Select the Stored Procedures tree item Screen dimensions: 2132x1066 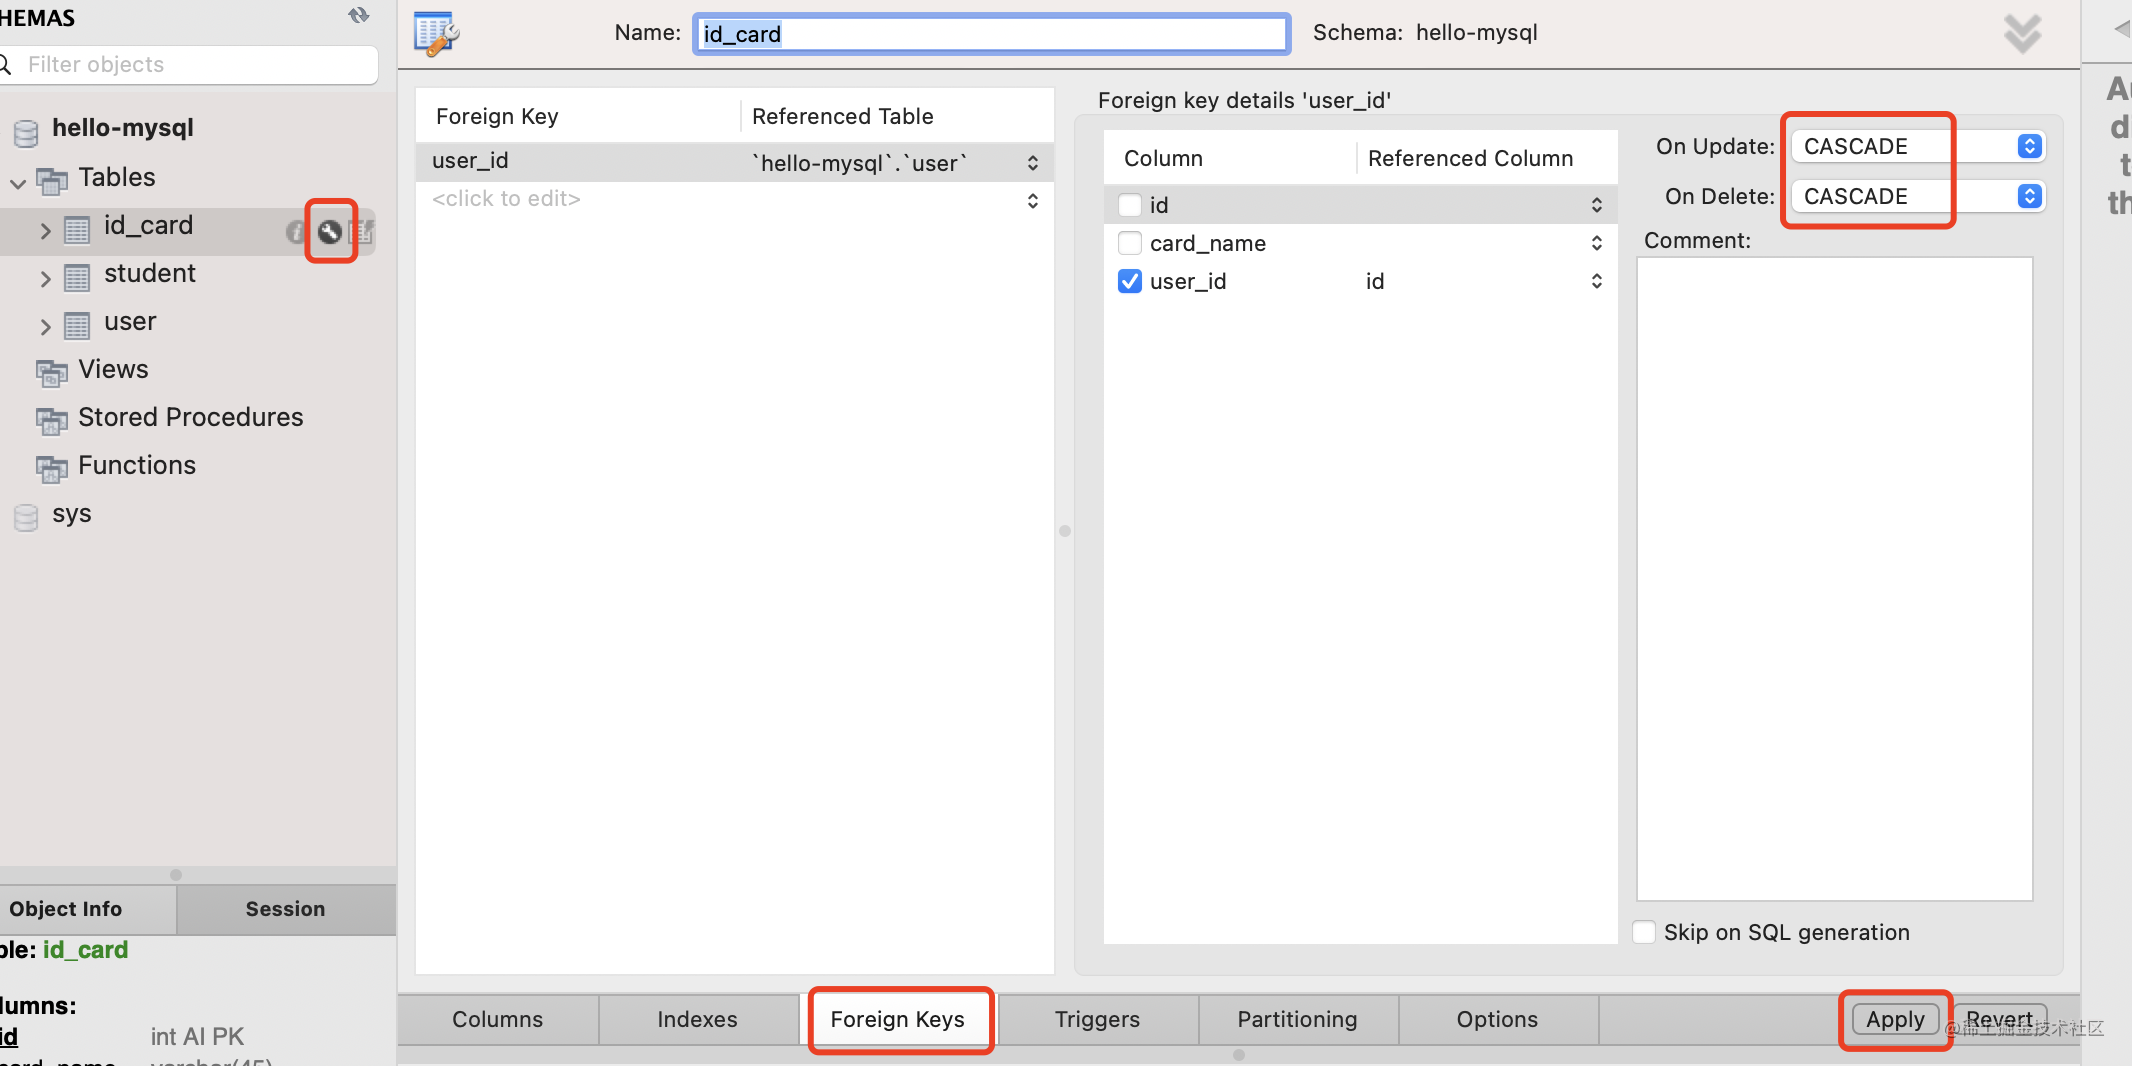pos(191,417)
